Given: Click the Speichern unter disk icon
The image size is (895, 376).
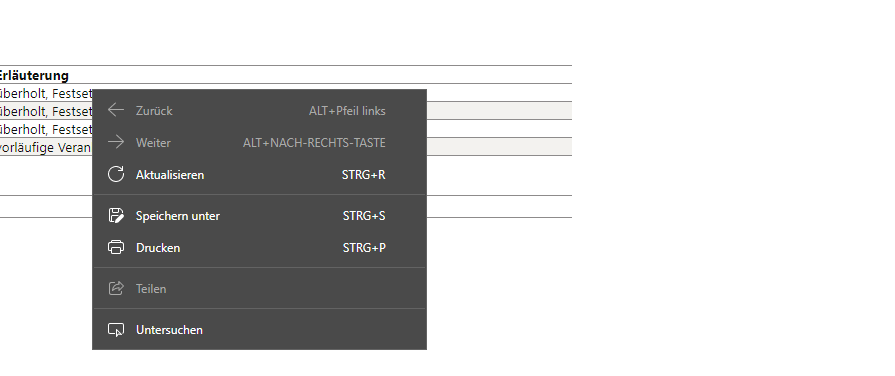Looking at the screenshot, I should pyautogui.click(x=116, y=215).
